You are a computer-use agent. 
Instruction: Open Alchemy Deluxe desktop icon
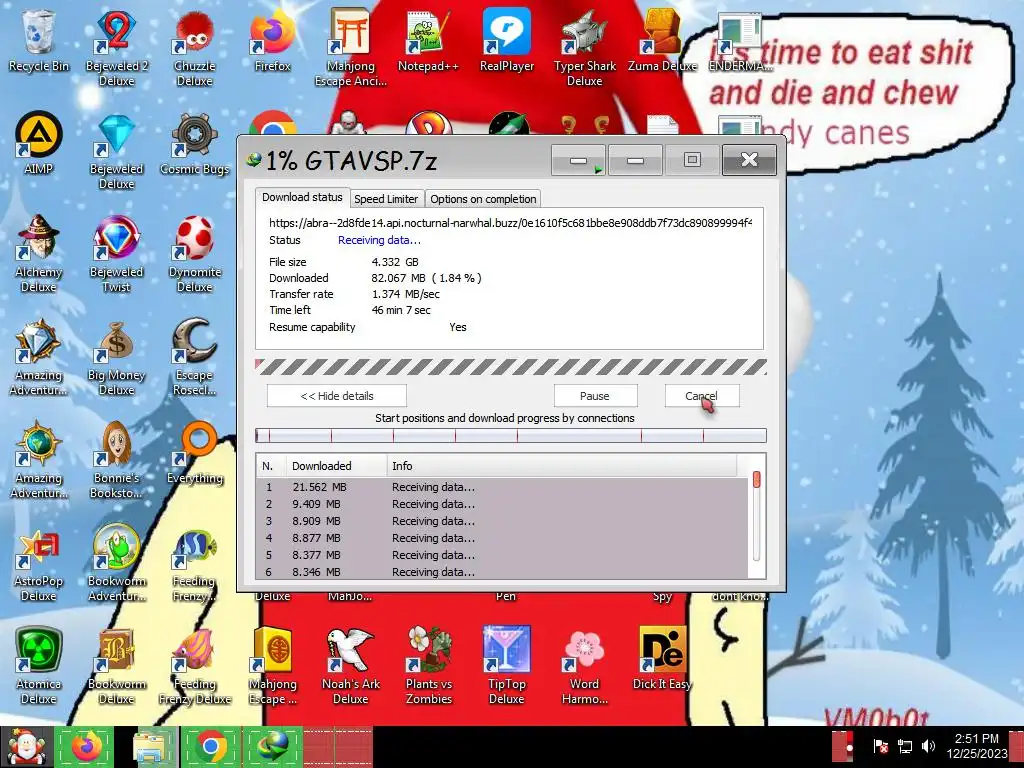39,254
